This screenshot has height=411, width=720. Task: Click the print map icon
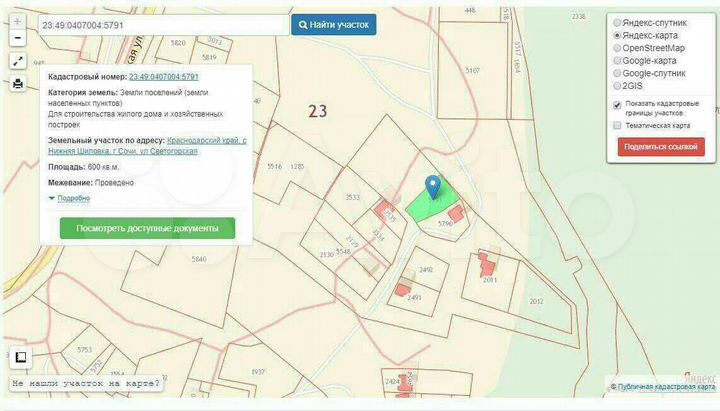tap(17, 83)
